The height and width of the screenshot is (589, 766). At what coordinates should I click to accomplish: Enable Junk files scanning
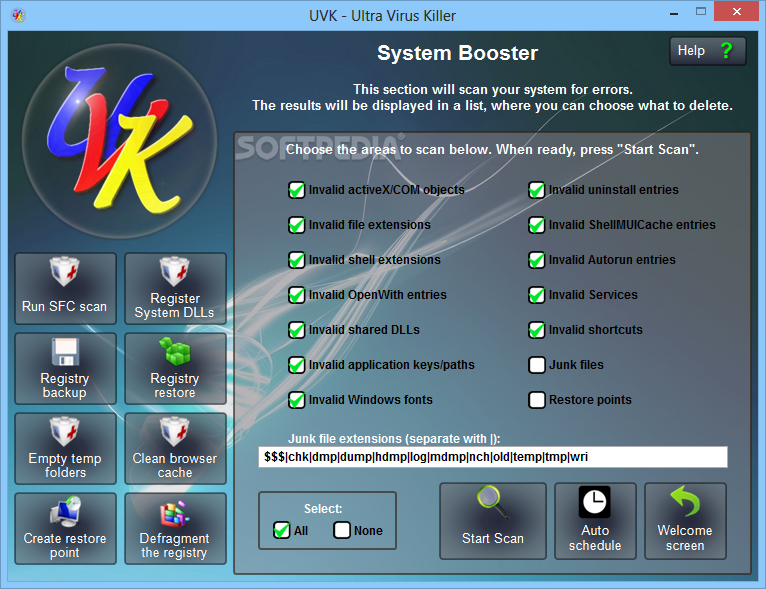pos(536,365)
